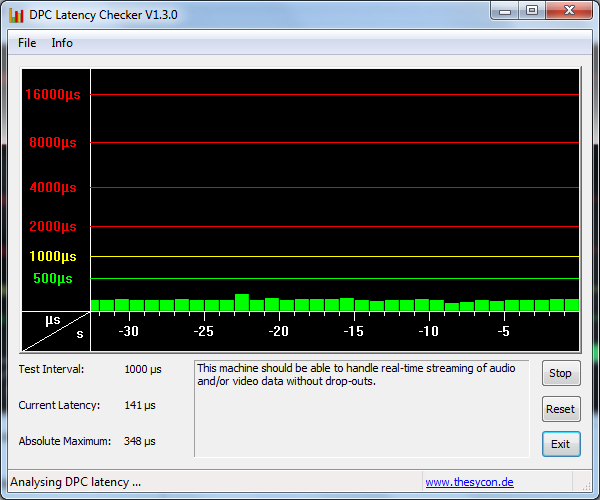Screen dimensions: 600x500
Task: Open the File menu
Action: 27,43
